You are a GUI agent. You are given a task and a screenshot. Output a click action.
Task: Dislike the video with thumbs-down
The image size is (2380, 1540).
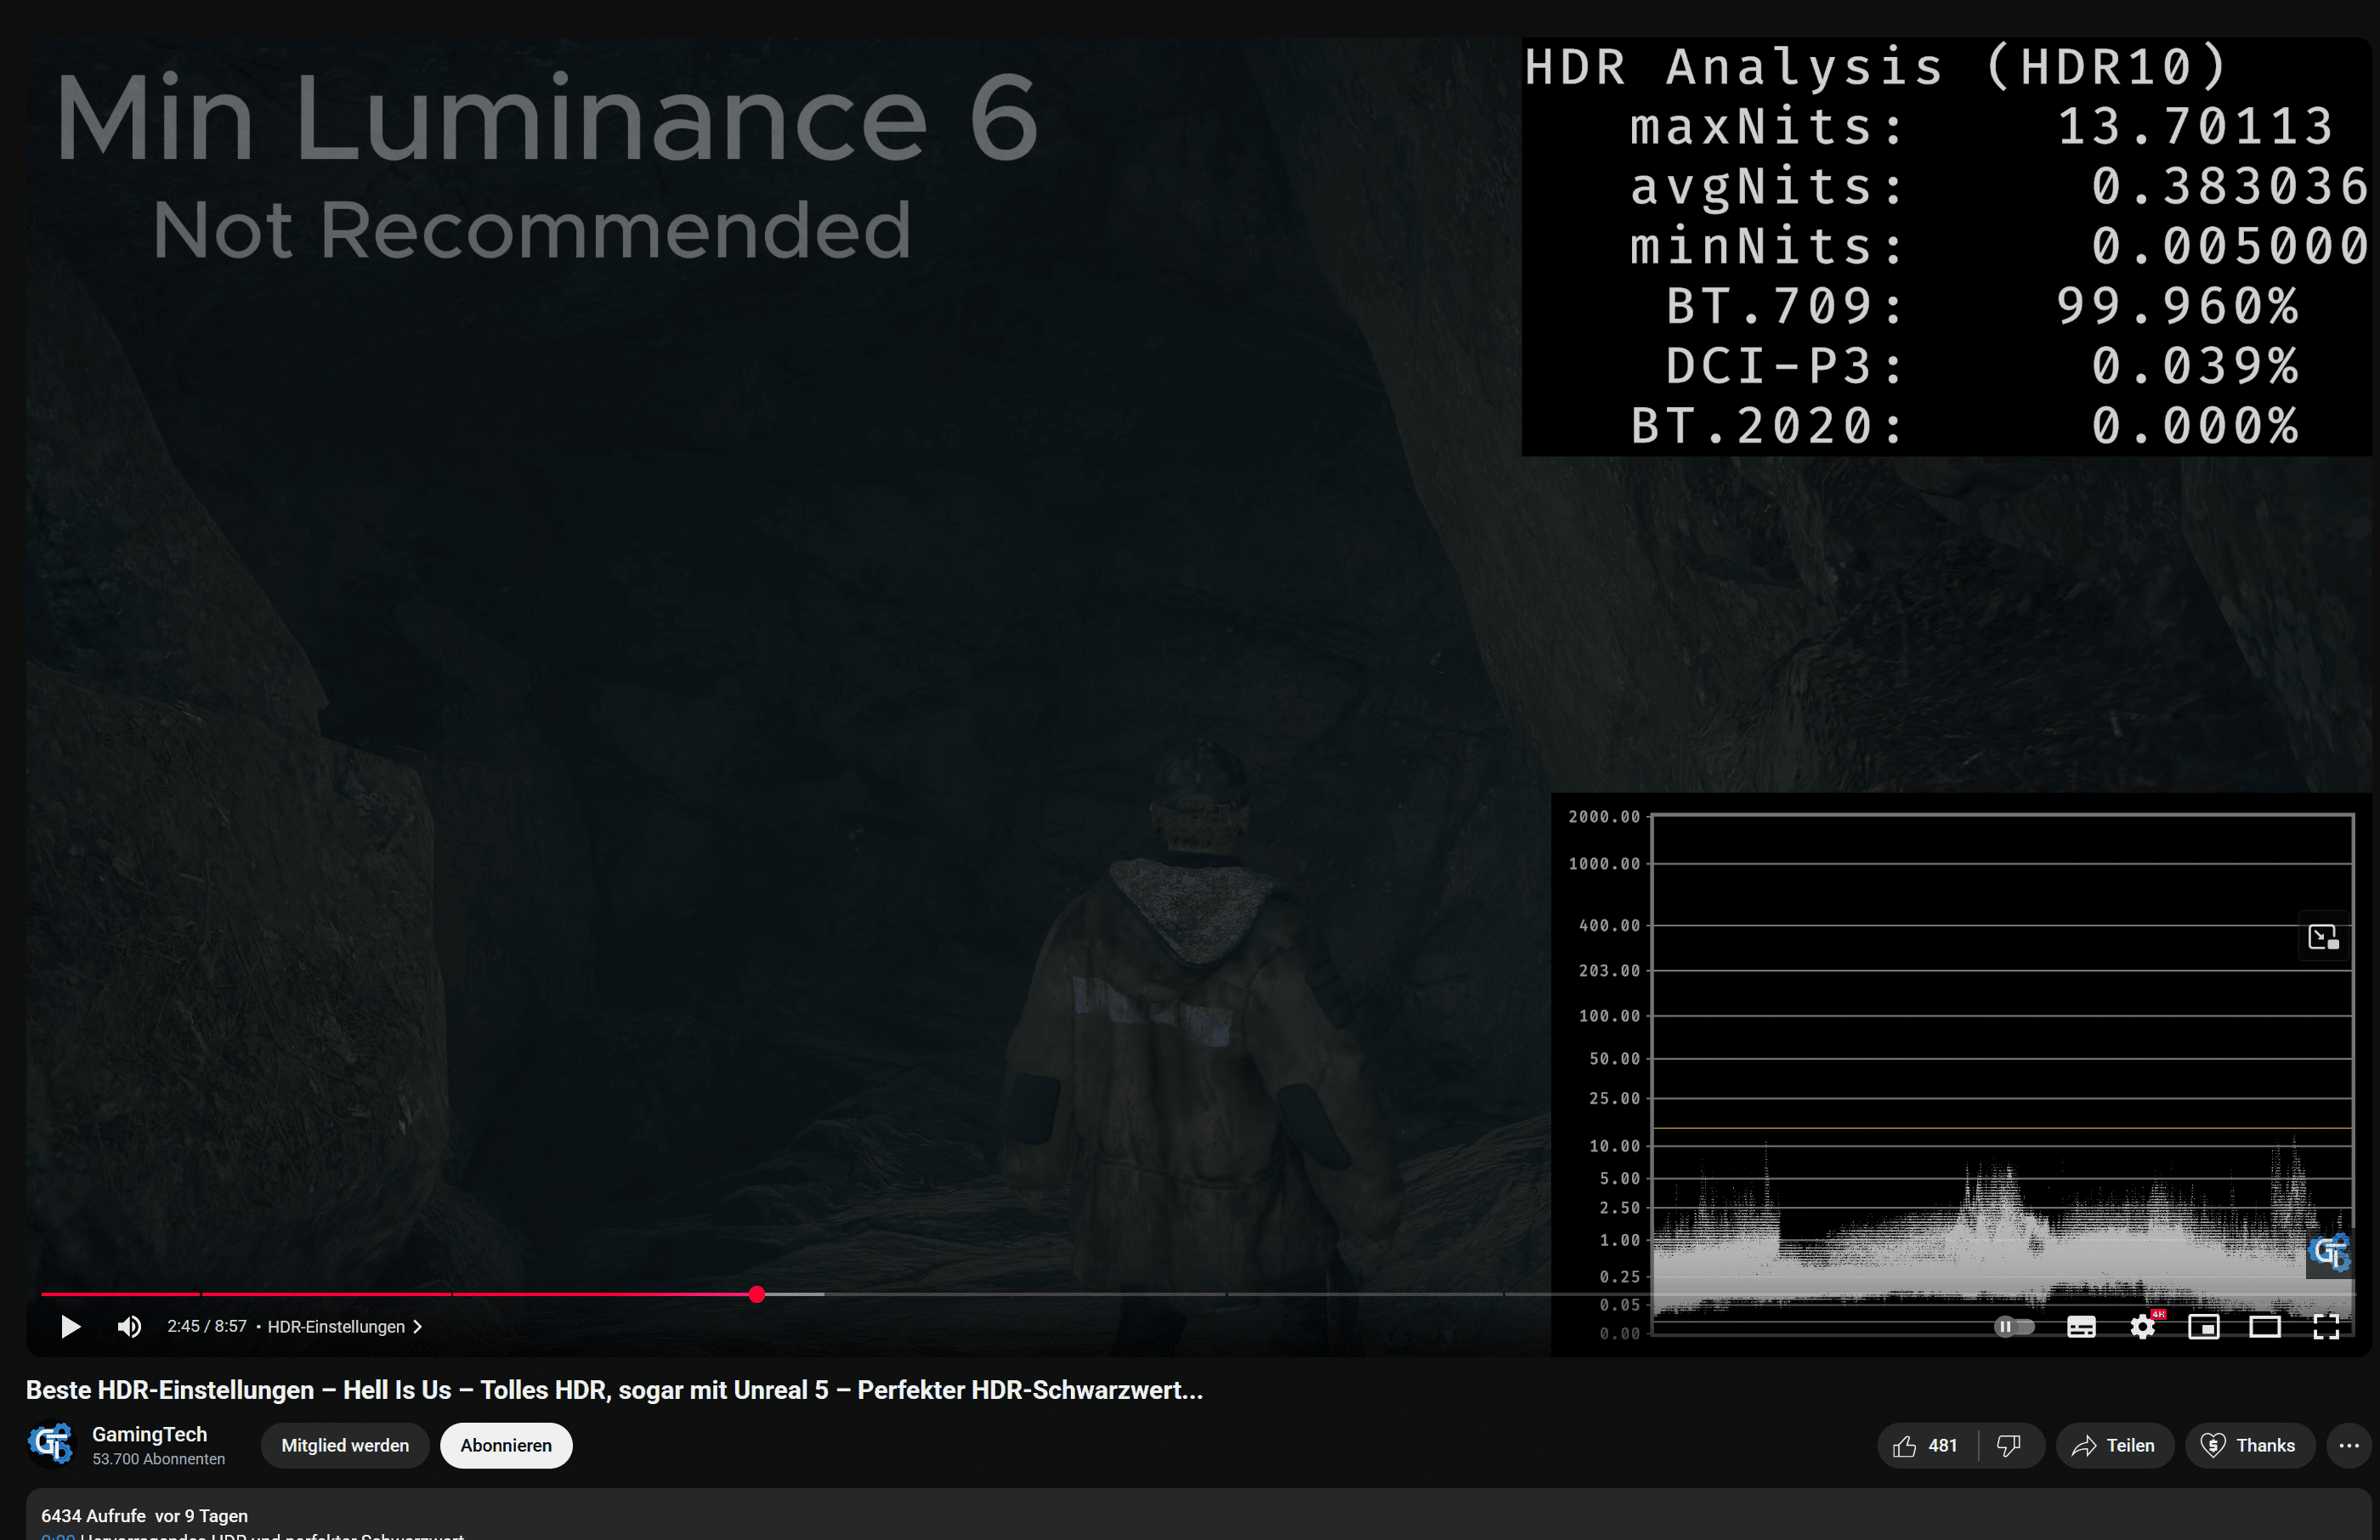2008,1445
